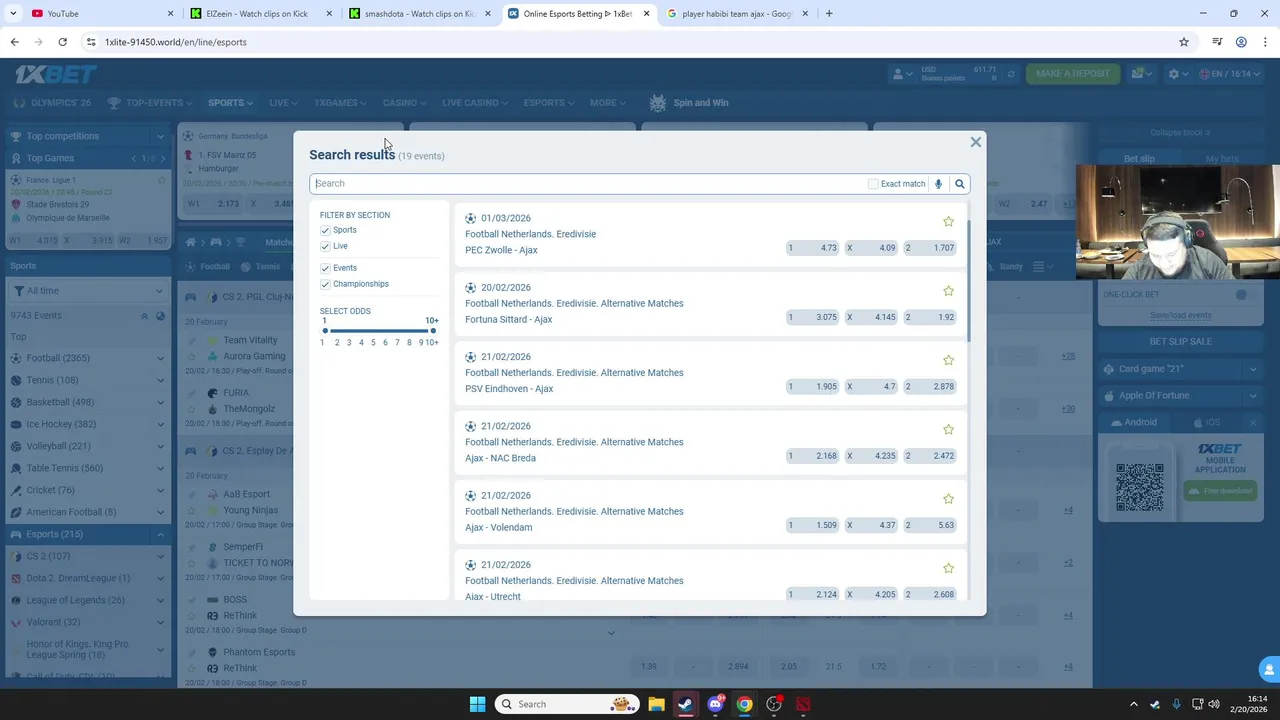Open settings gear in site header

coord(1174,74)
